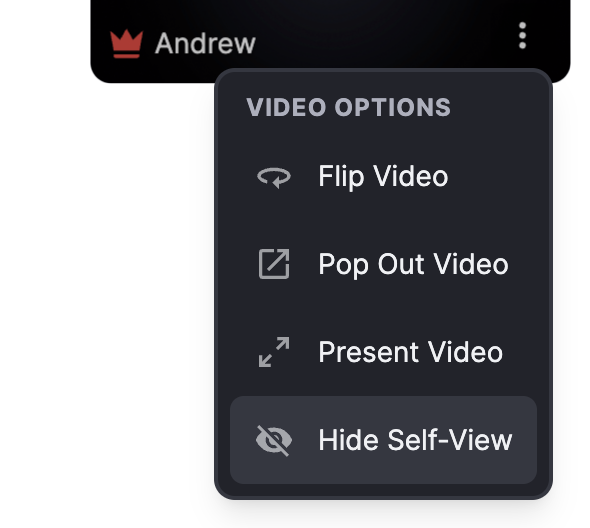The image size is (590, 528).
Task: Select the Flip Video menu entry
Action: 383,177
